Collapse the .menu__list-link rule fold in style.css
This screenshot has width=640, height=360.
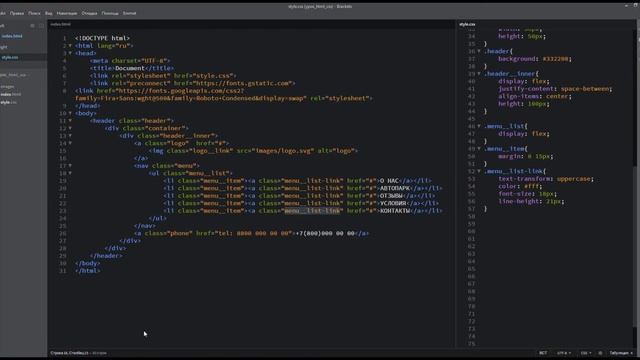(479, 171)
